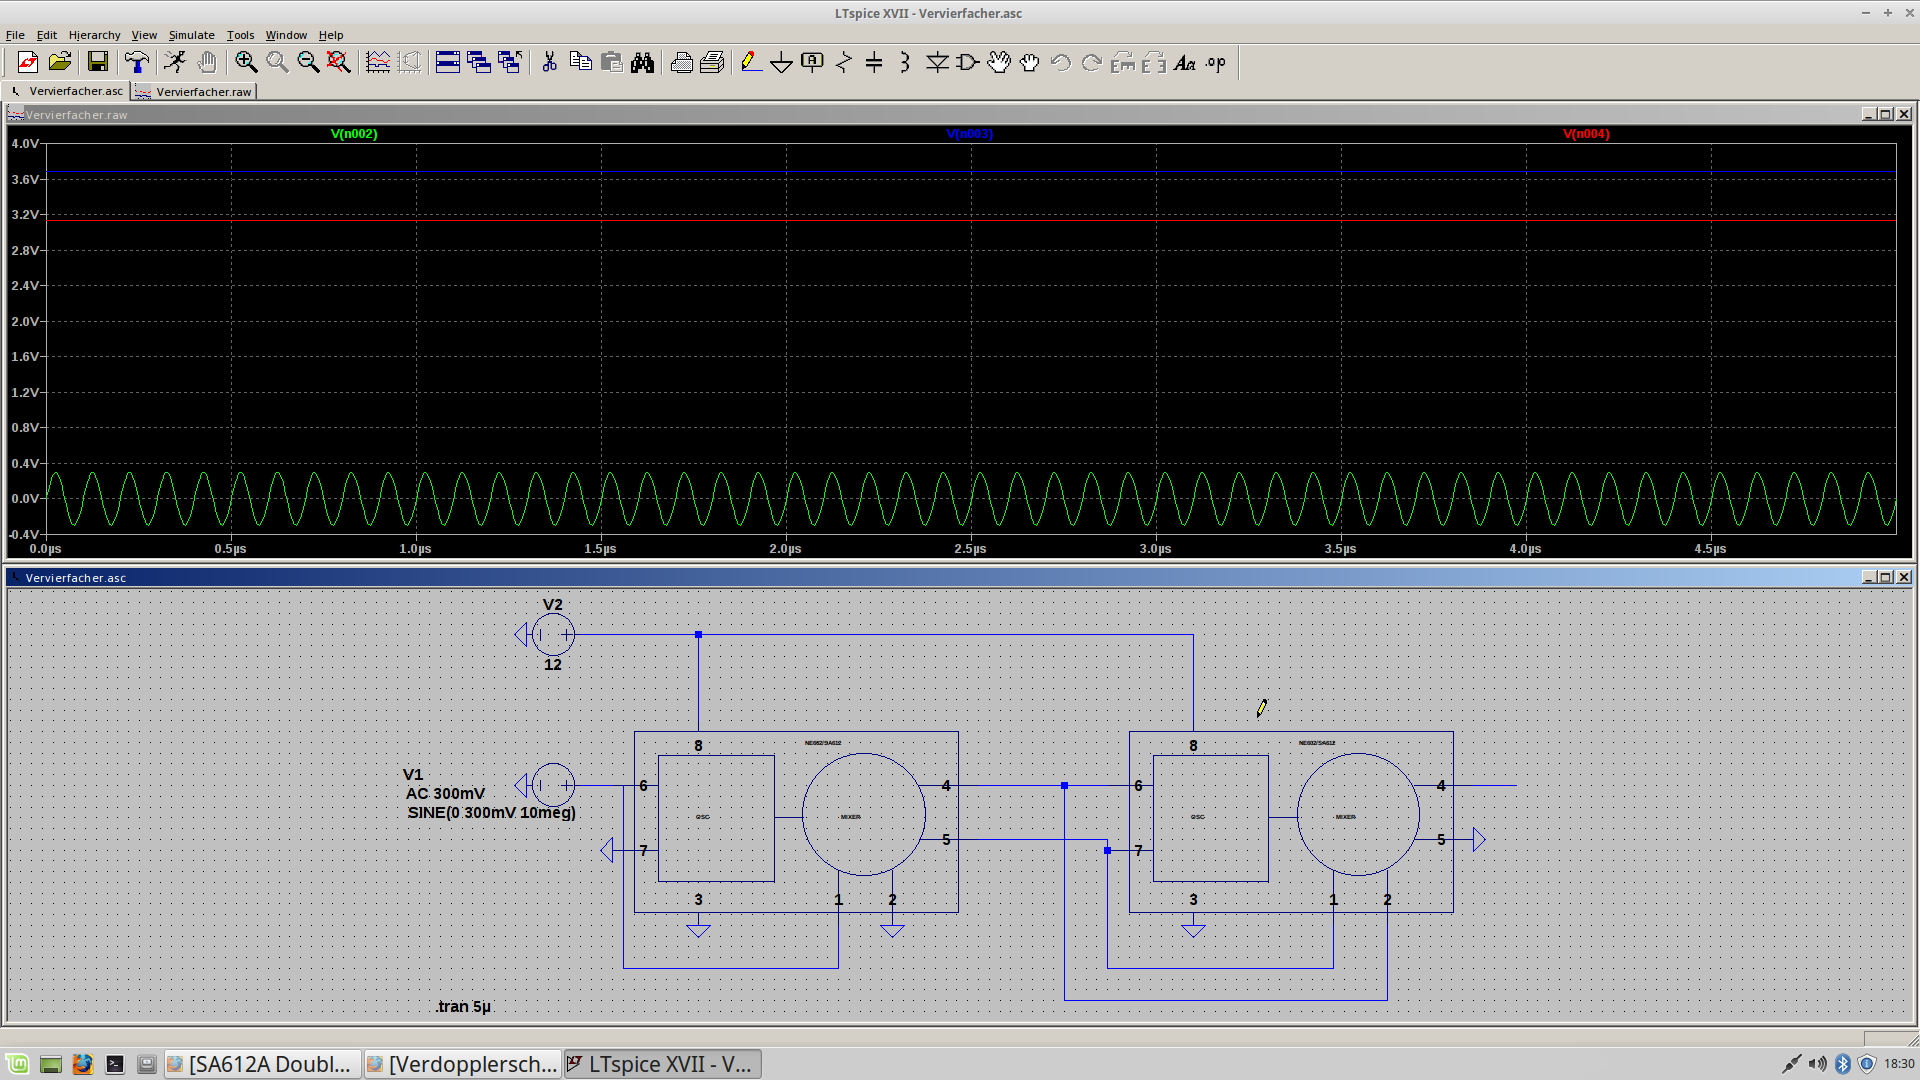Cascade windows using the toolbar icon

click(x=479, y=62)
